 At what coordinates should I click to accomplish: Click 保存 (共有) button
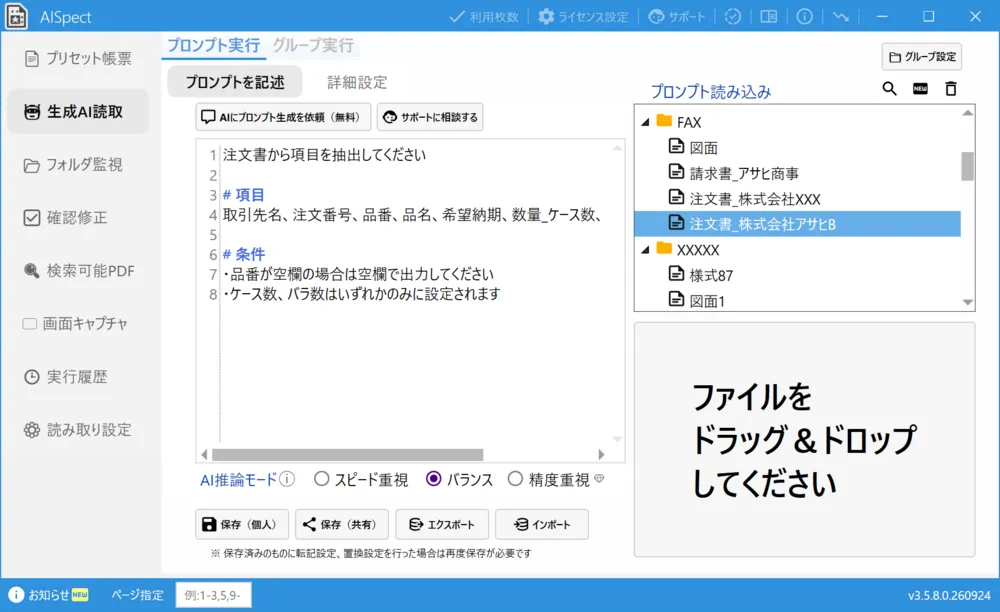click(x=342, y=525)
